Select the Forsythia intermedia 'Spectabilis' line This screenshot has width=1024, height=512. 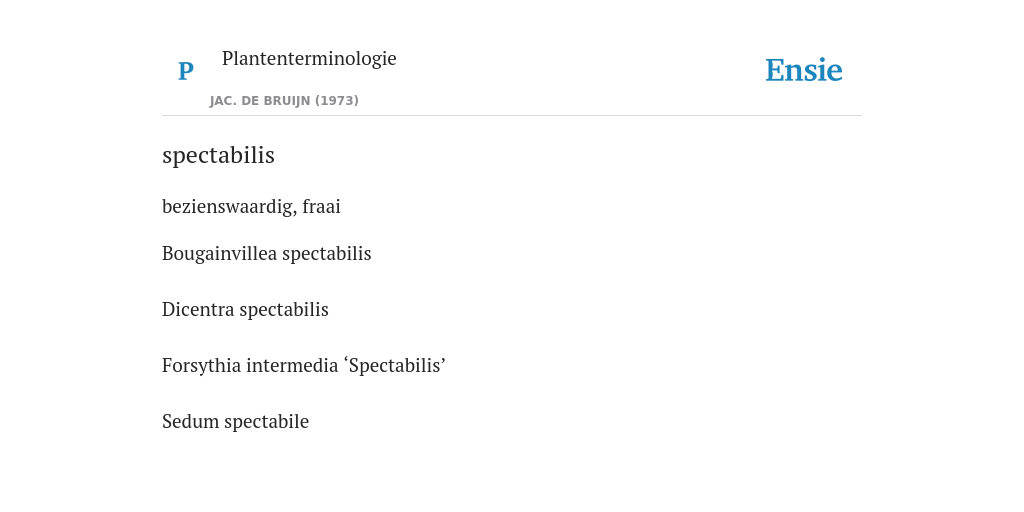pyautogui.click(x=304, y=366)
